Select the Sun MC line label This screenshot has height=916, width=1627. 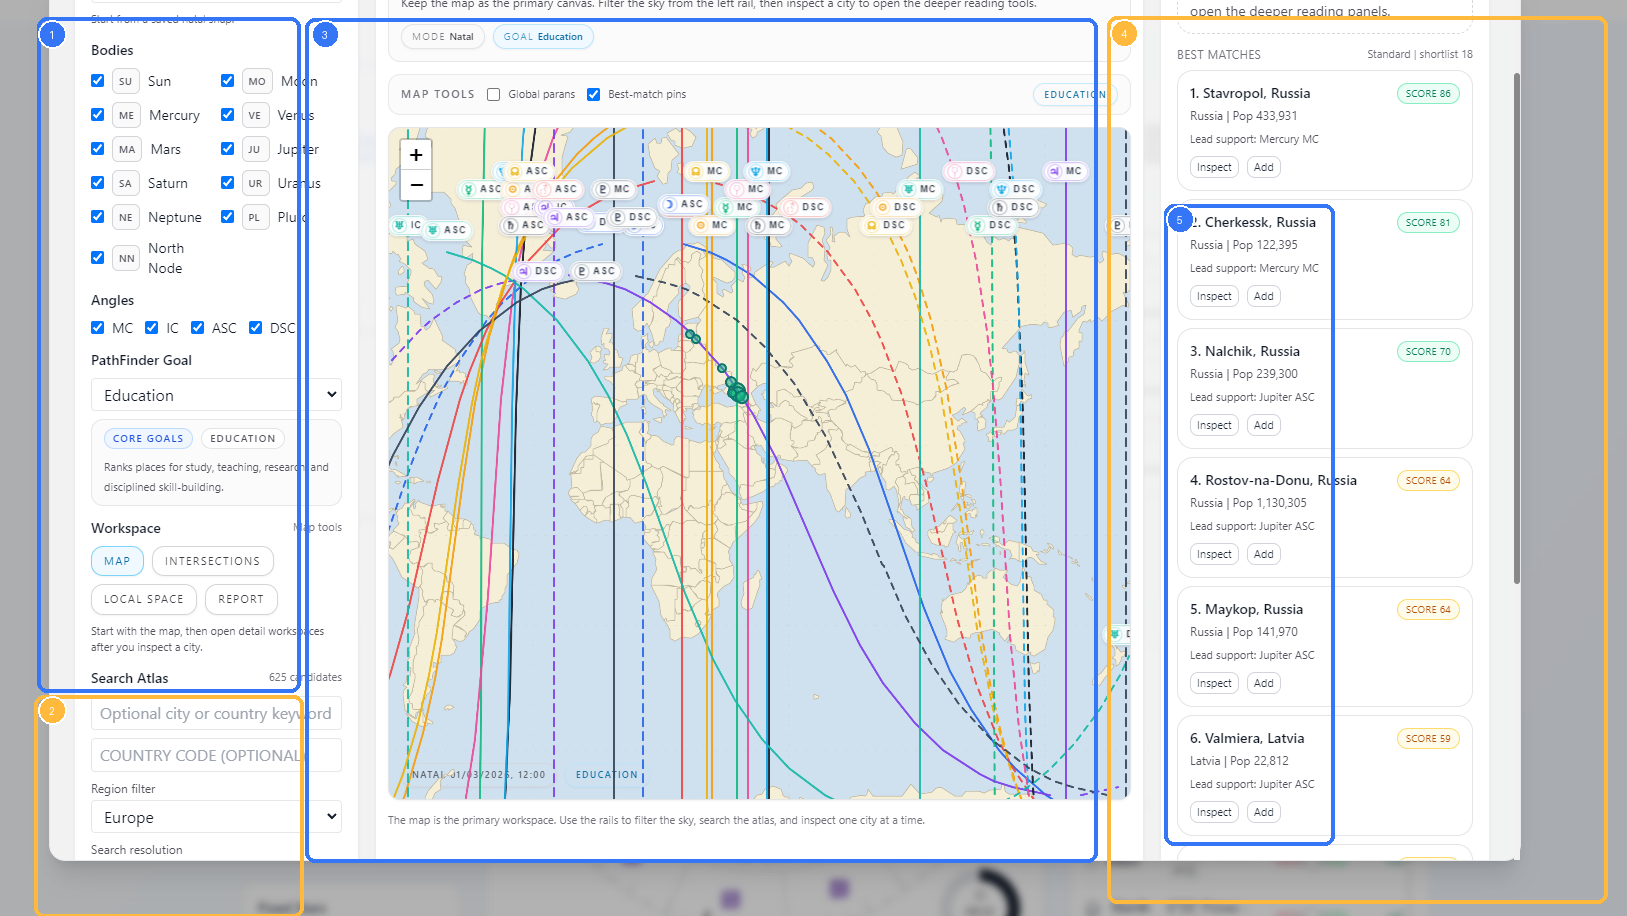pyautogui.click(x=711, y=225)
